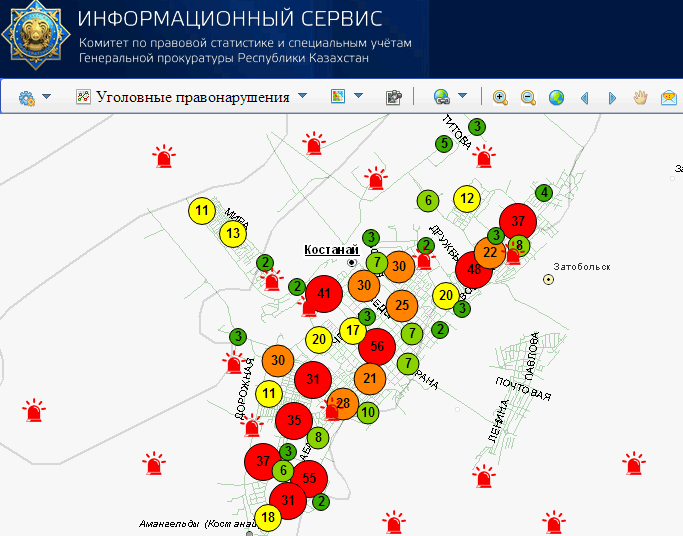Select the yellow cluster marker 13
This screenshot has height=536, width=683.
(233, 234)
